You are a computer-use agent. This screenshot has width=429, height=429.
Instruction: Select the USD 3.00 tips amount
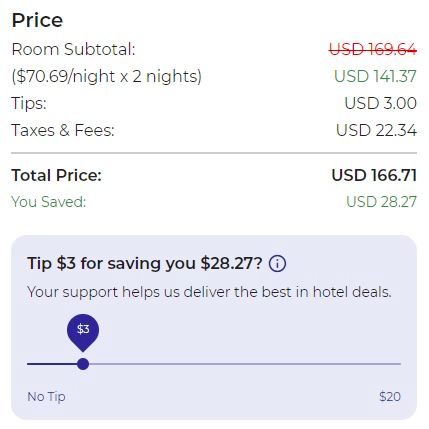click(x=381, y=103)
